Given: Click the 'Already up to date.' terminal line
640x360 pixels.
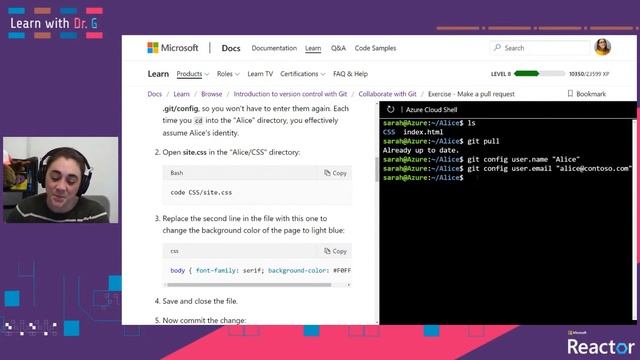Looking at the screenshot, I should coord(421,150).
